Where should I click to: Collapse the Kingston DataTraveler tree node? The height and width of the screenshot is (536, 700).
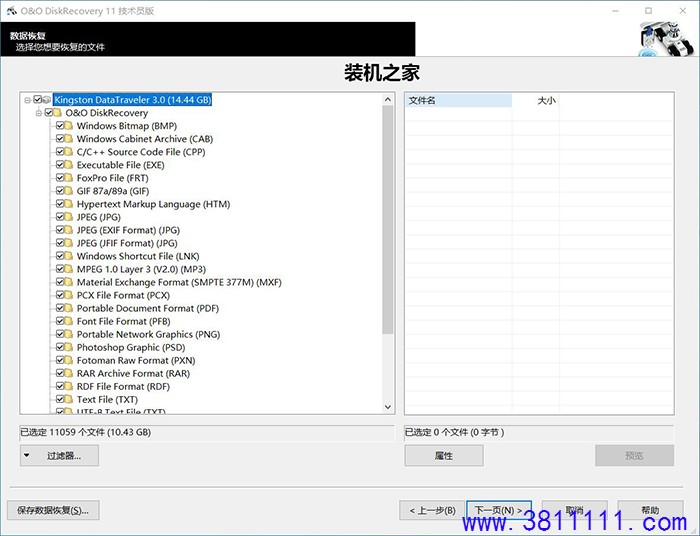pyautogui.click(x=28, y=100)
